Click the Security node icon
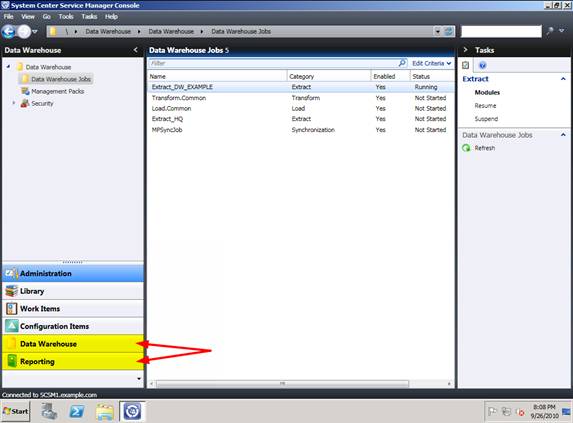 pos(25,103)
